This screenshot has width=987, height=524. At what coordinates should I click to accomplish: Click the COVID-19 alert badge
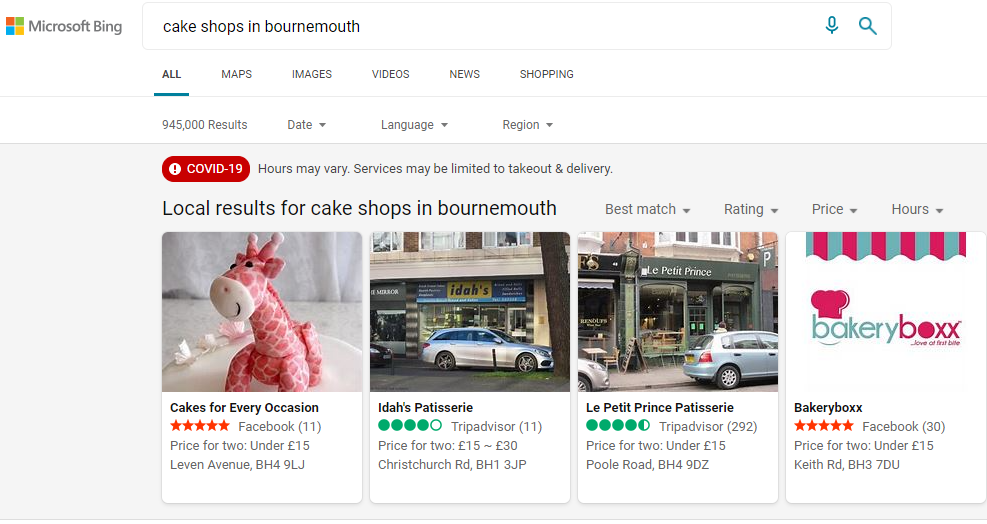coord(206,169)
